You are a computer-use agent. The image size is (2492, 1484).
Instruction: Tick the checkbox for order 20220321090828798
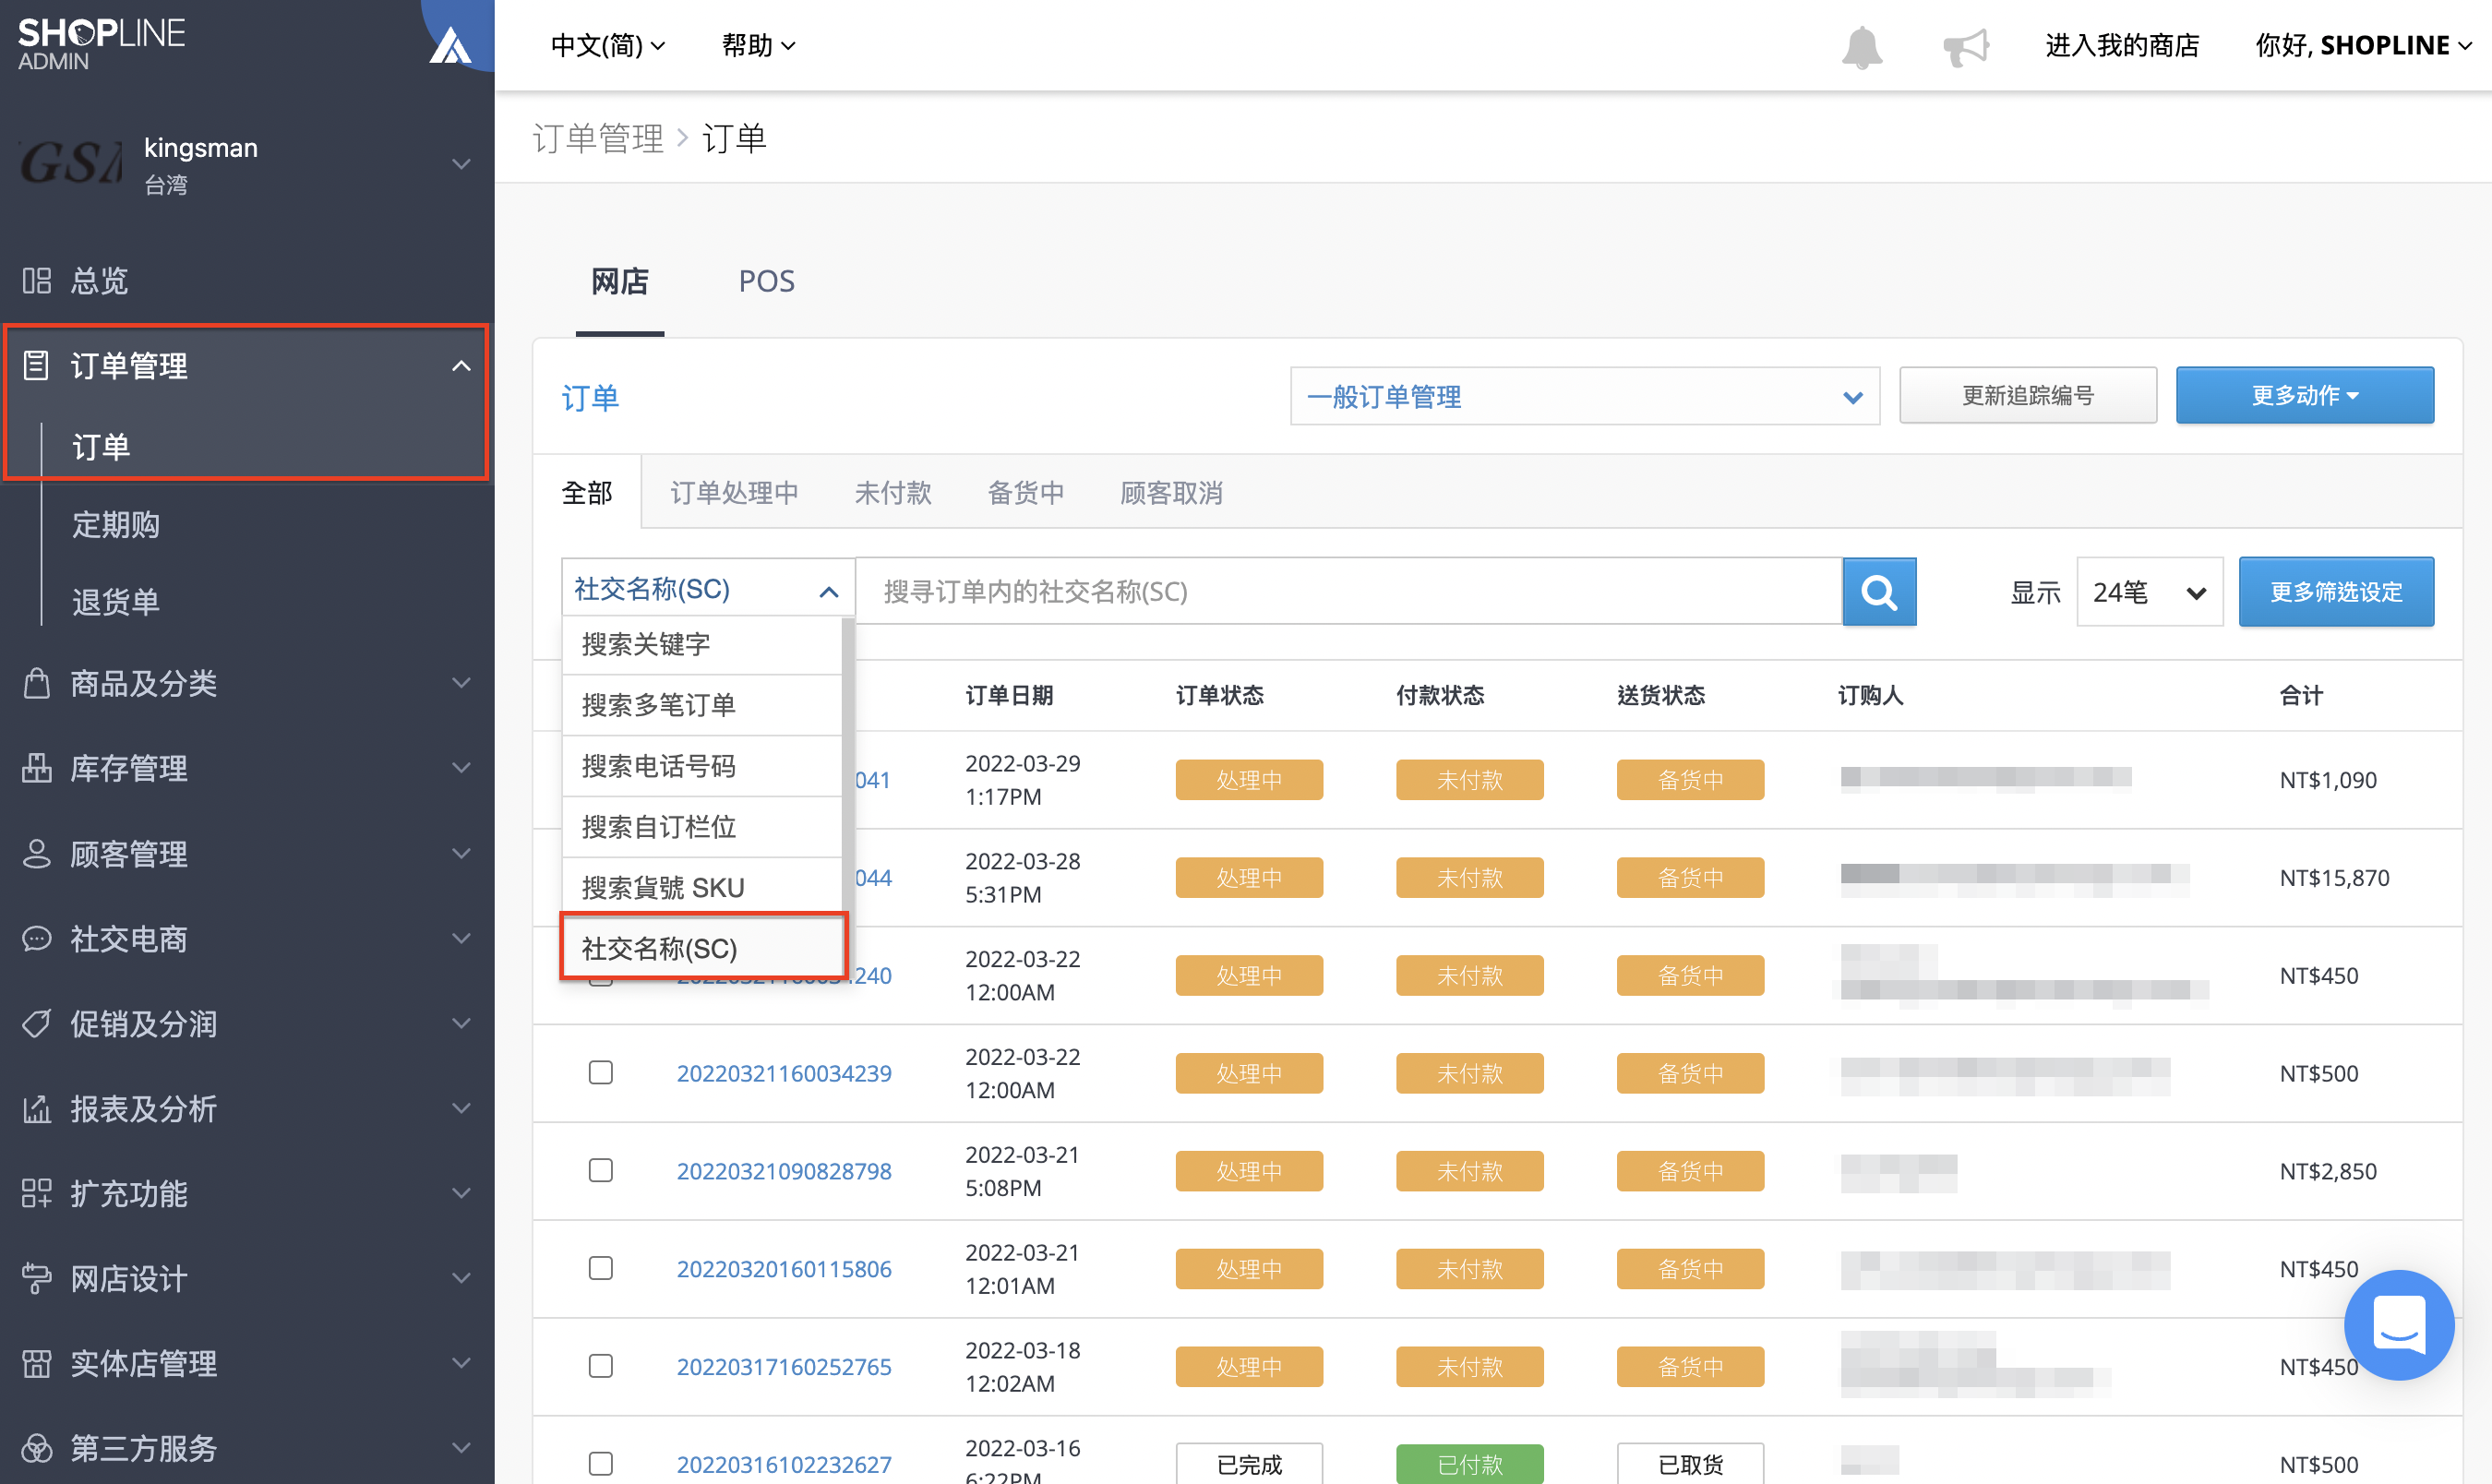(x=600, y=1170)
